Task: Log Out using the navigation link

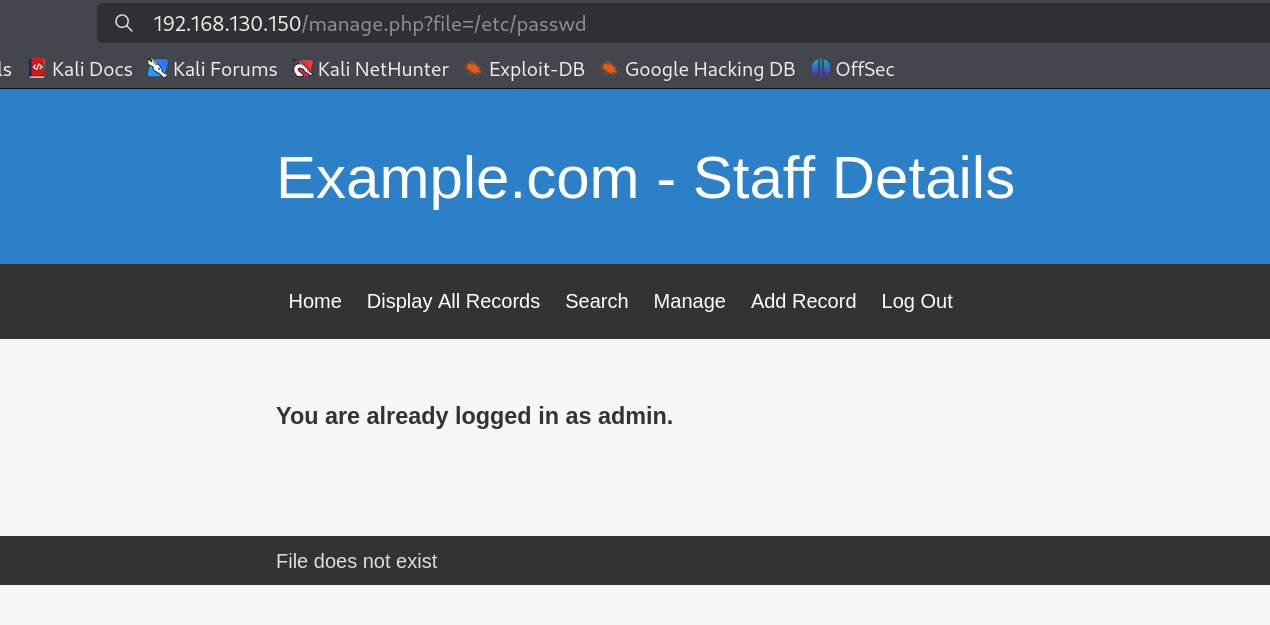Action: point(916,301)
